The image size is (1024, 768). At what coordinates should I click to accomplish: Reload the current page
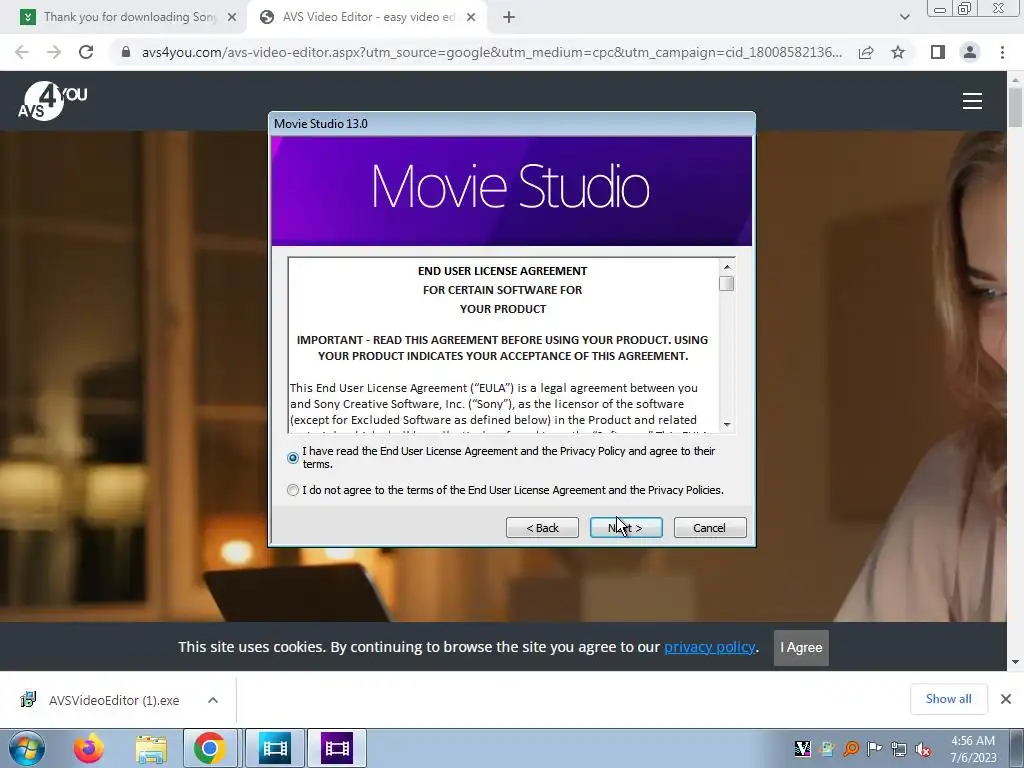tap(86, 52)
